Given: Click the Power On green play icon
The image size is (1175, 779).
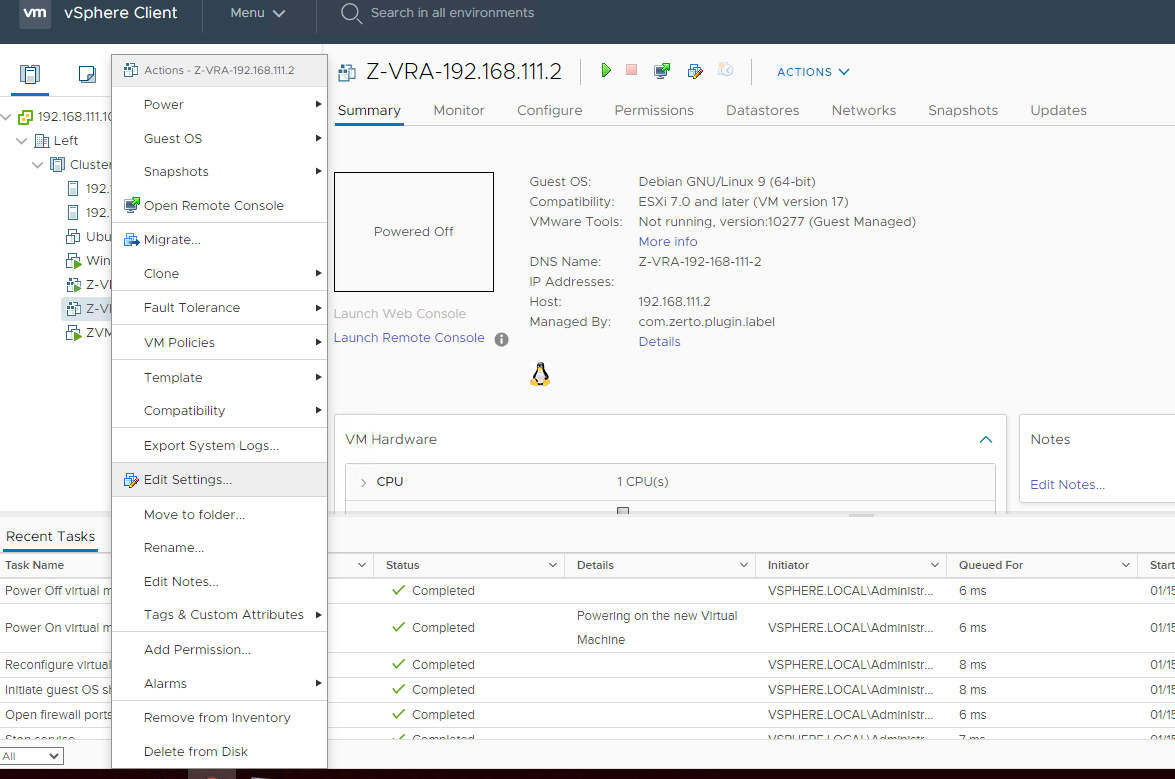Looking at the screenshot, I should [605, 70].
